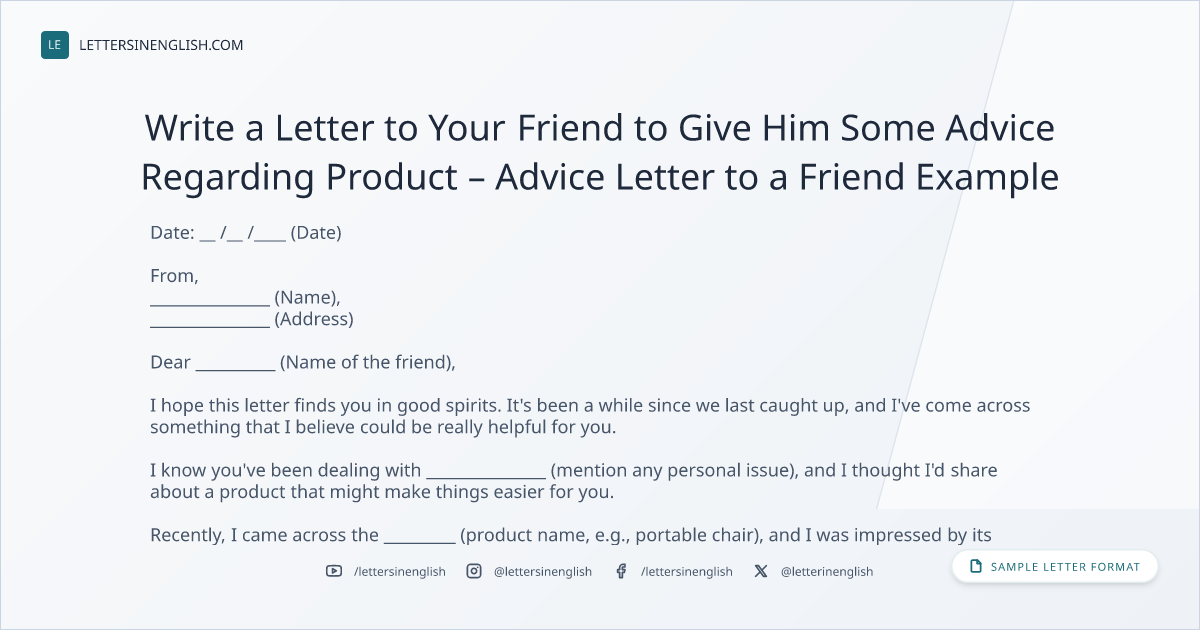Image resolution: width=1200 pixels, height=630 pixels.
Task: Open the @letterinenglish X handle
Action: pyautogui.click(x=827, y=571)
